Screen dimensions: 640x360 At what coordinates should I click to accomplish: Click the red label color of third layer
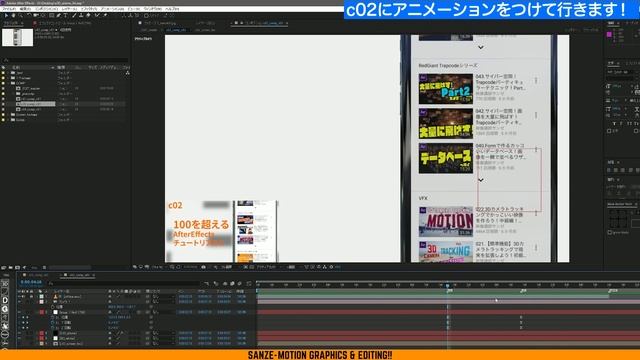click(x=41, y=312)
